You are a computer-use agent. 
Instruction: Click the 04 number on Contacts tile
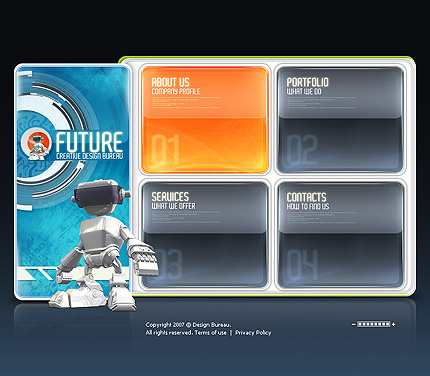302,265
